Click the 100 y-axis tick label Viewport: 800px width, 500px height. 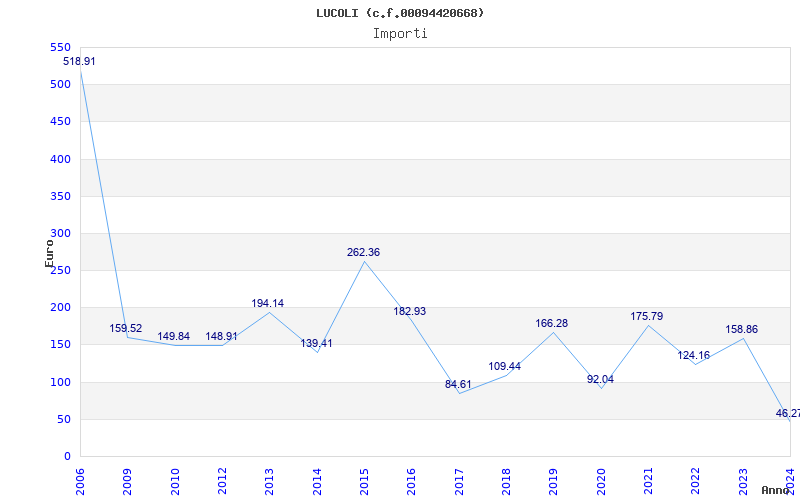click(x=60, y=382)
